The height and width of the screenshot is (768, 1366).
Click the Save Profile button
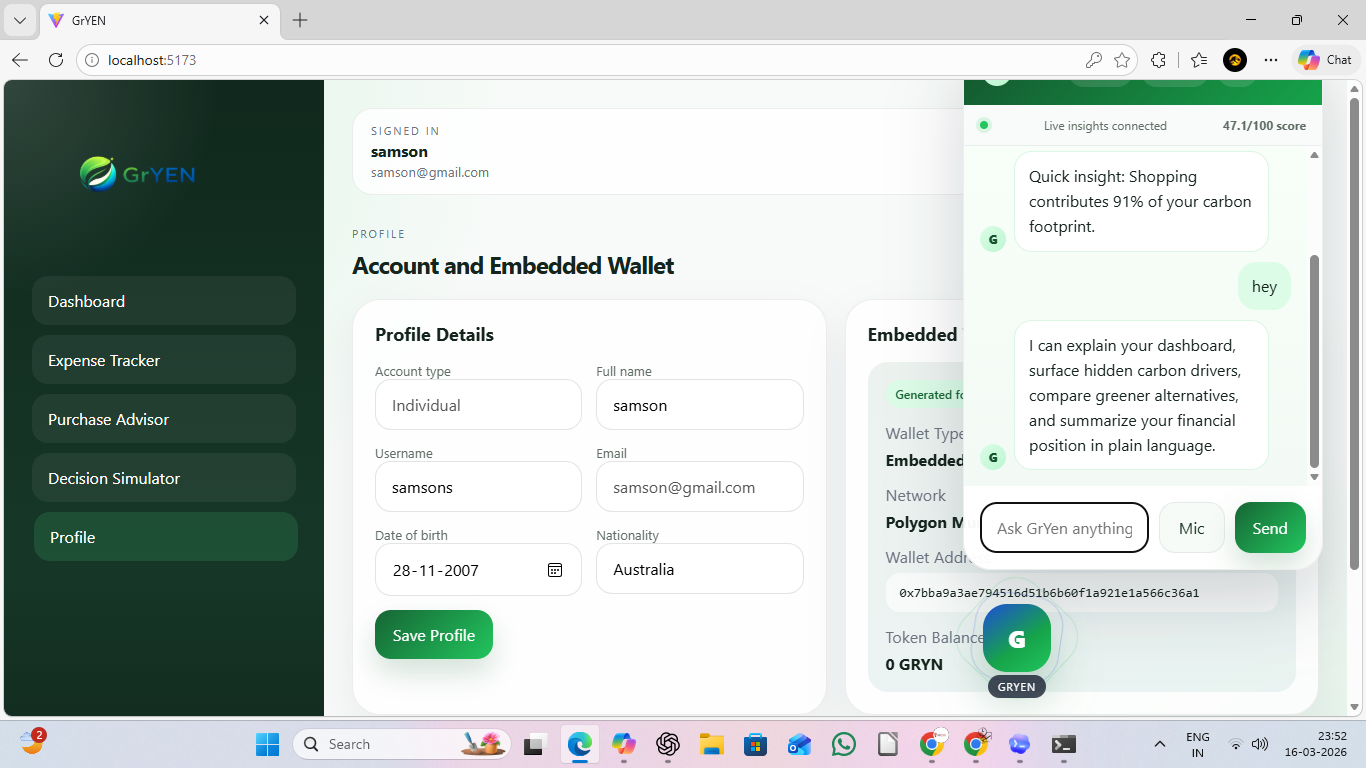(x=434, y=635)
